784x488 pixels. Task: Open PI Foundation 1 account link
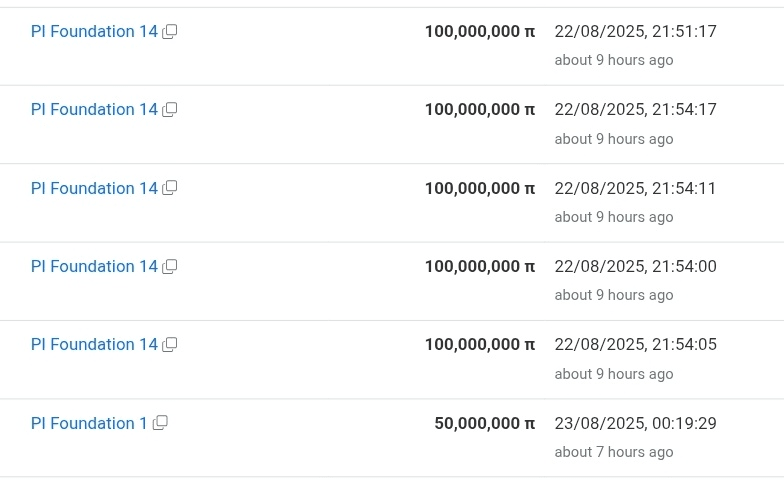coord(89,424)
